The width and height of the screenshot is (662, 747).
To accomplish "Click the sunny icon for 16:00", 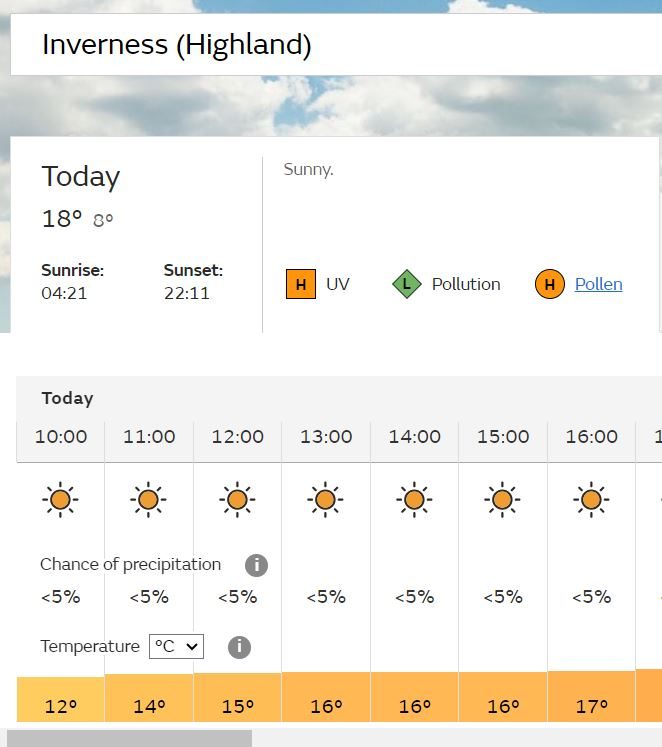I will [591, 500].
